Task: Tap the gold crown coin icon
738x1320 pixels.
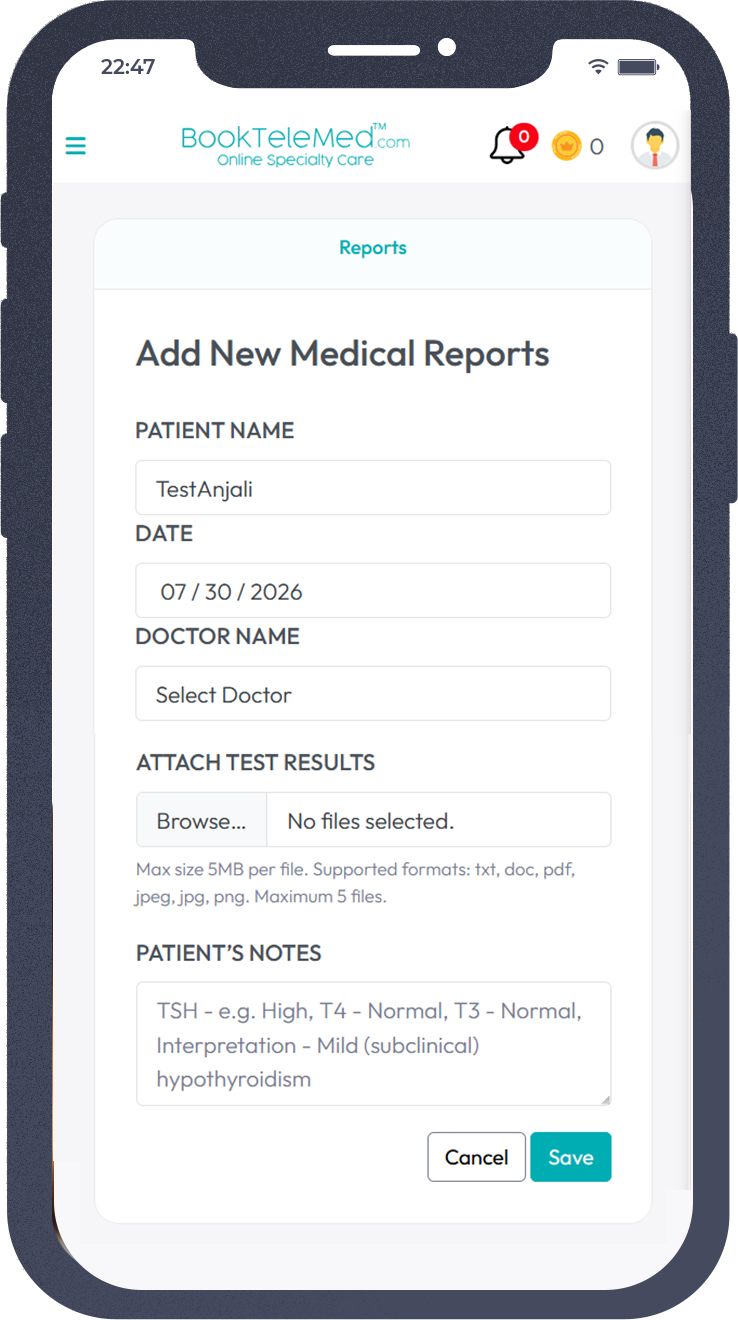Action: 566,146
